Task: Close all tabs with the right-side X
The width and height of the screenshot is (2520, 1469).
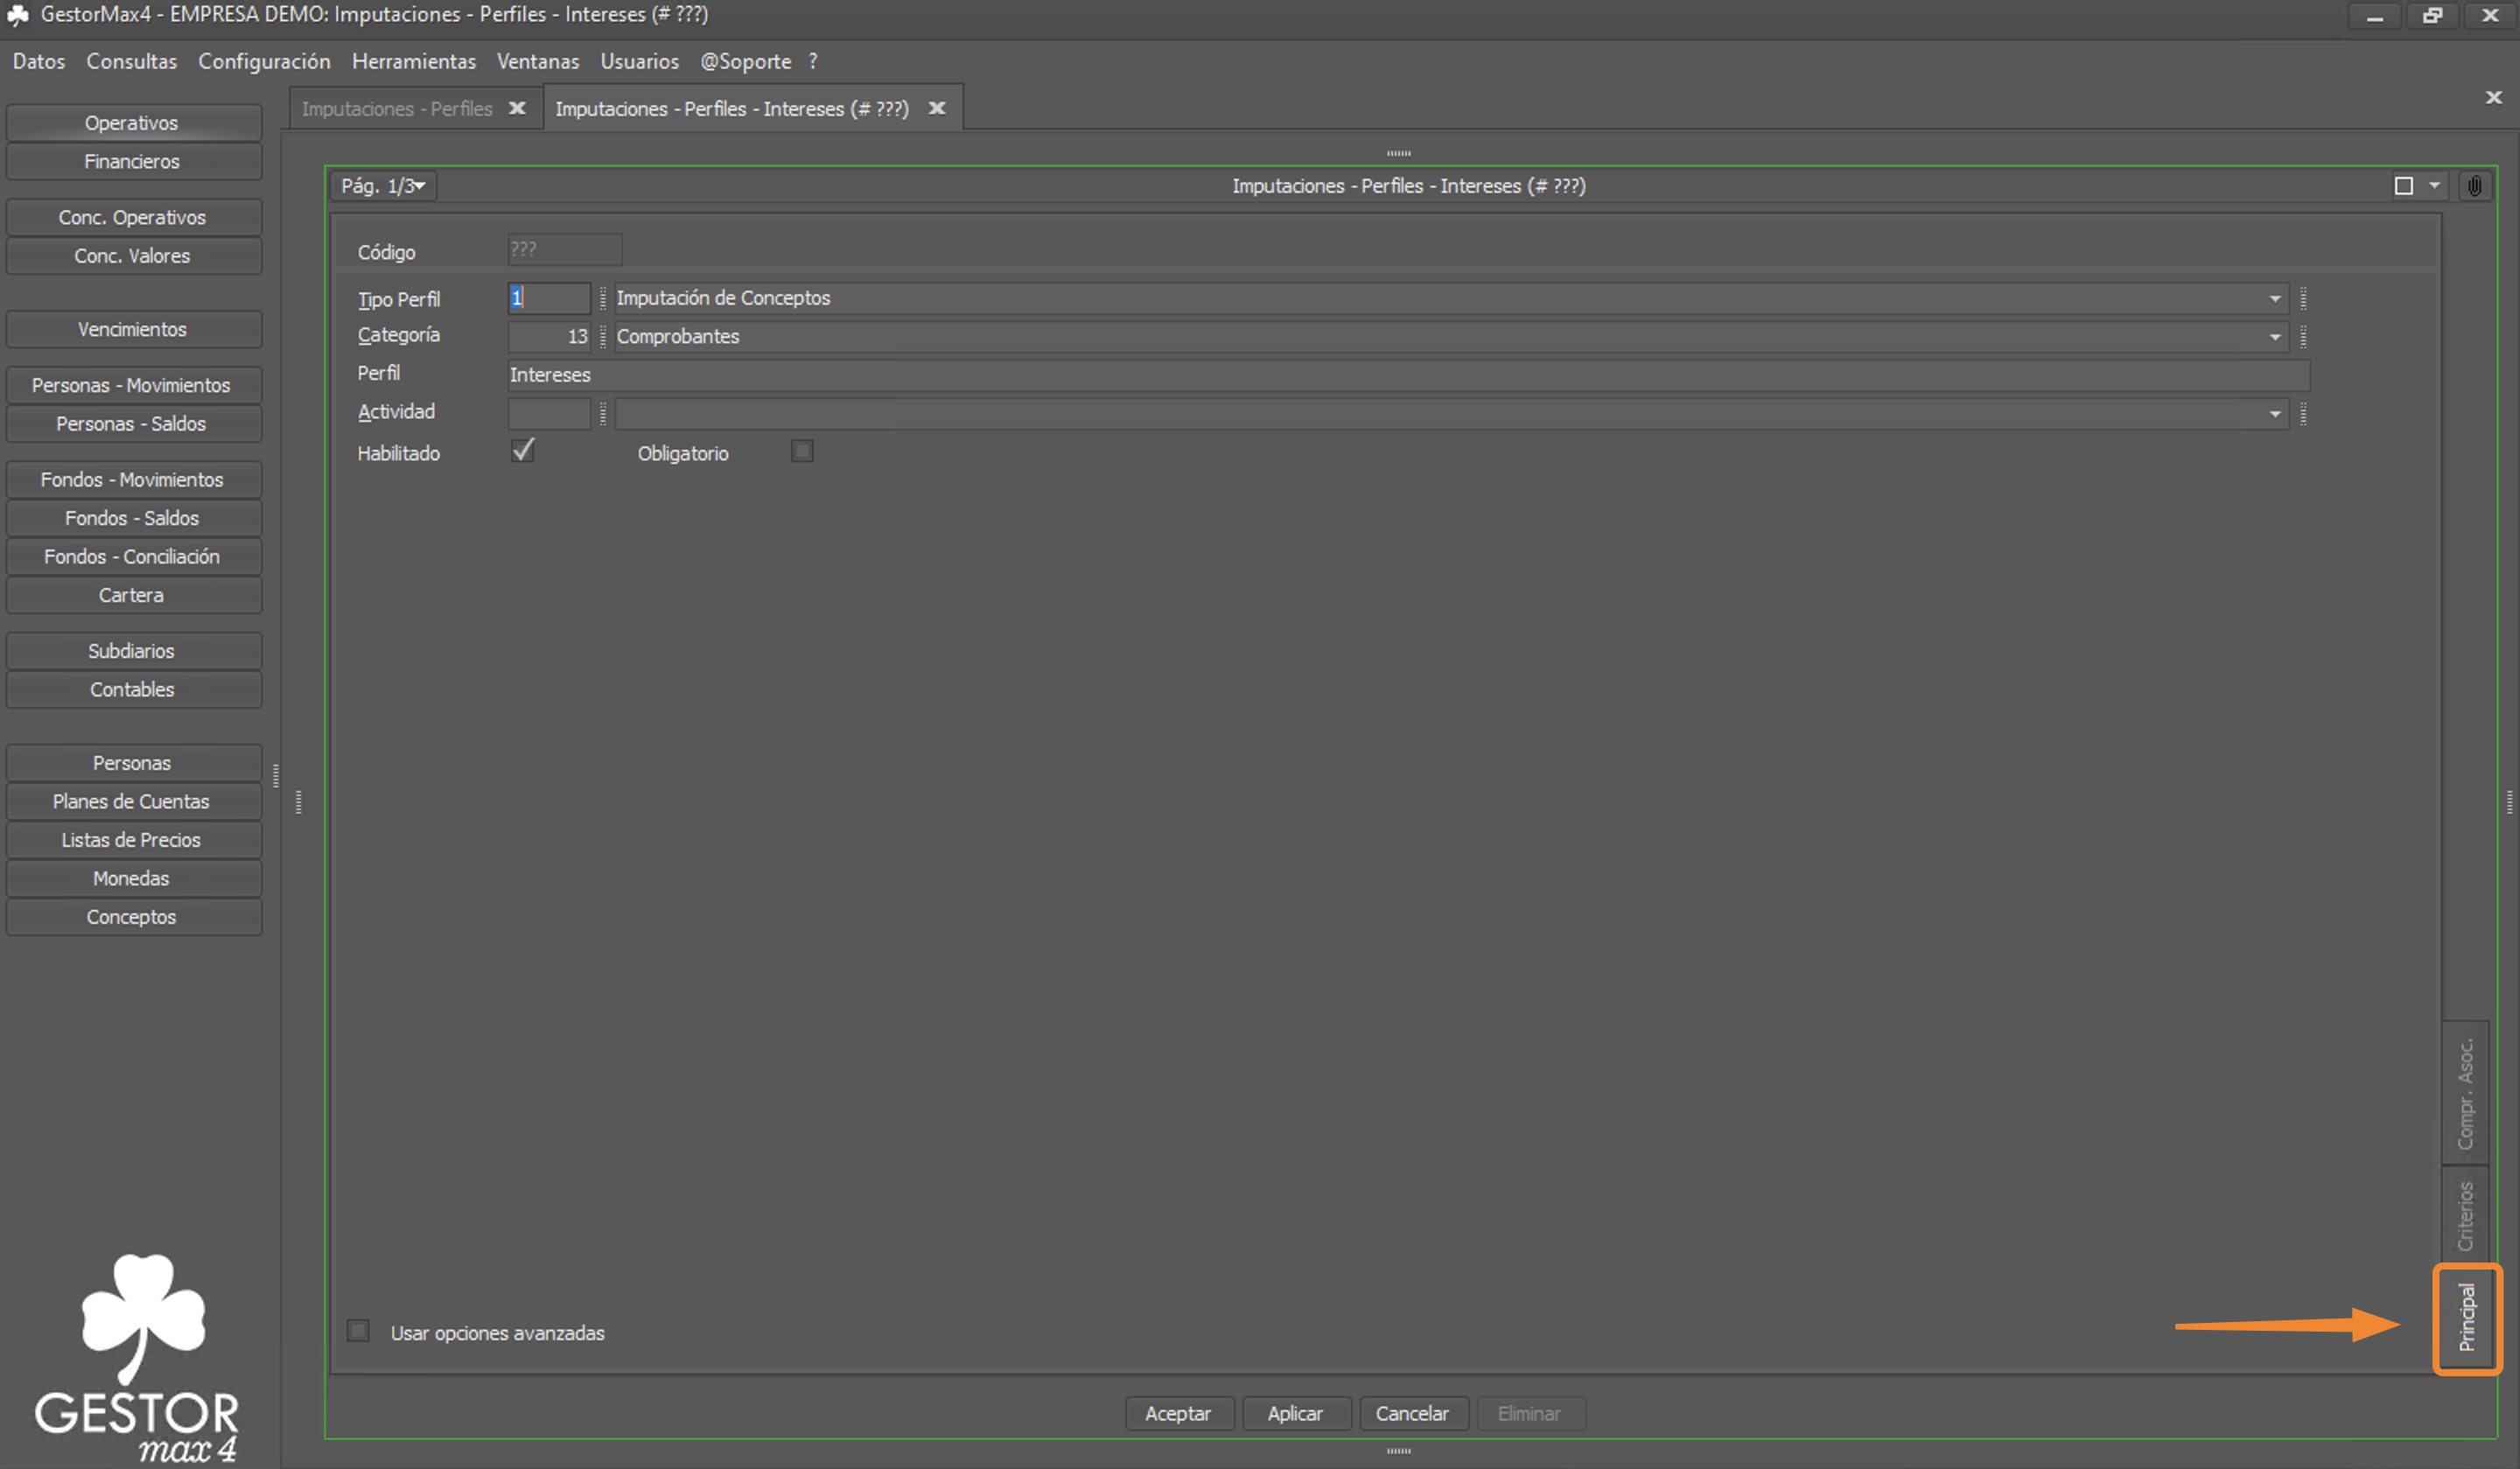Action: click(x=2493, y=97)
